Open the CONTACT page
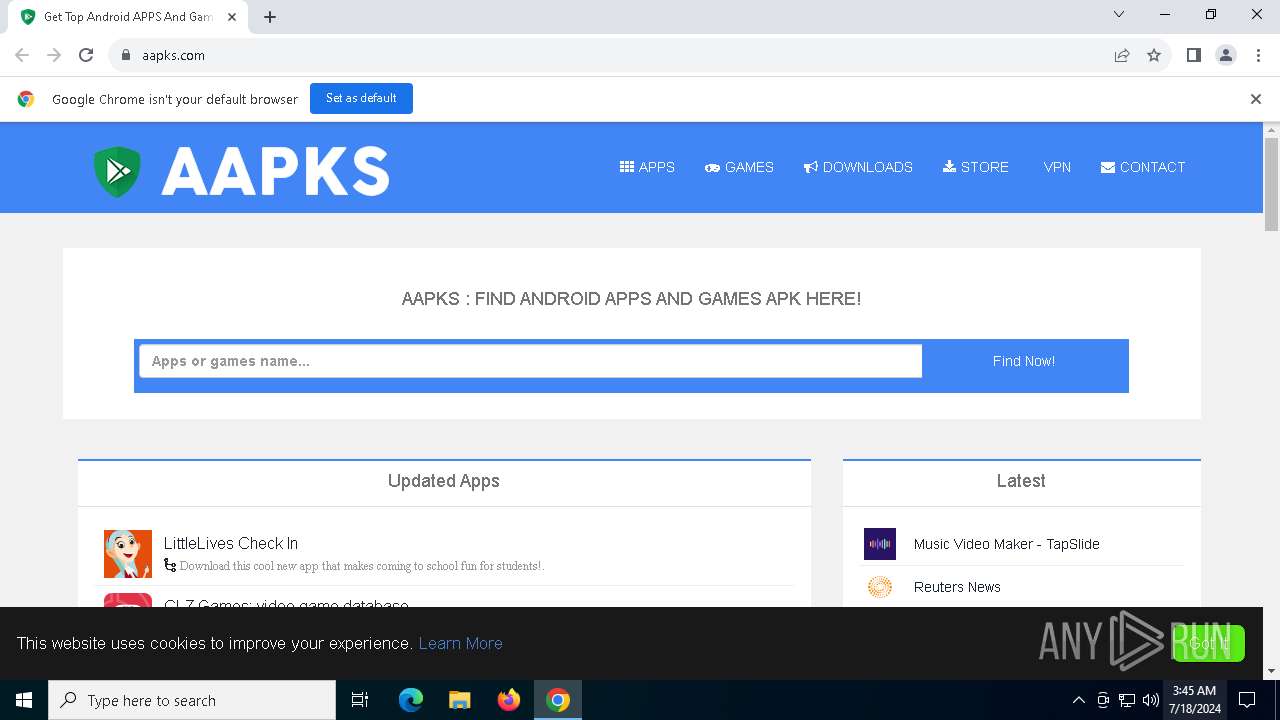This screenshot has width=1280, height=720. point(1143,167)
